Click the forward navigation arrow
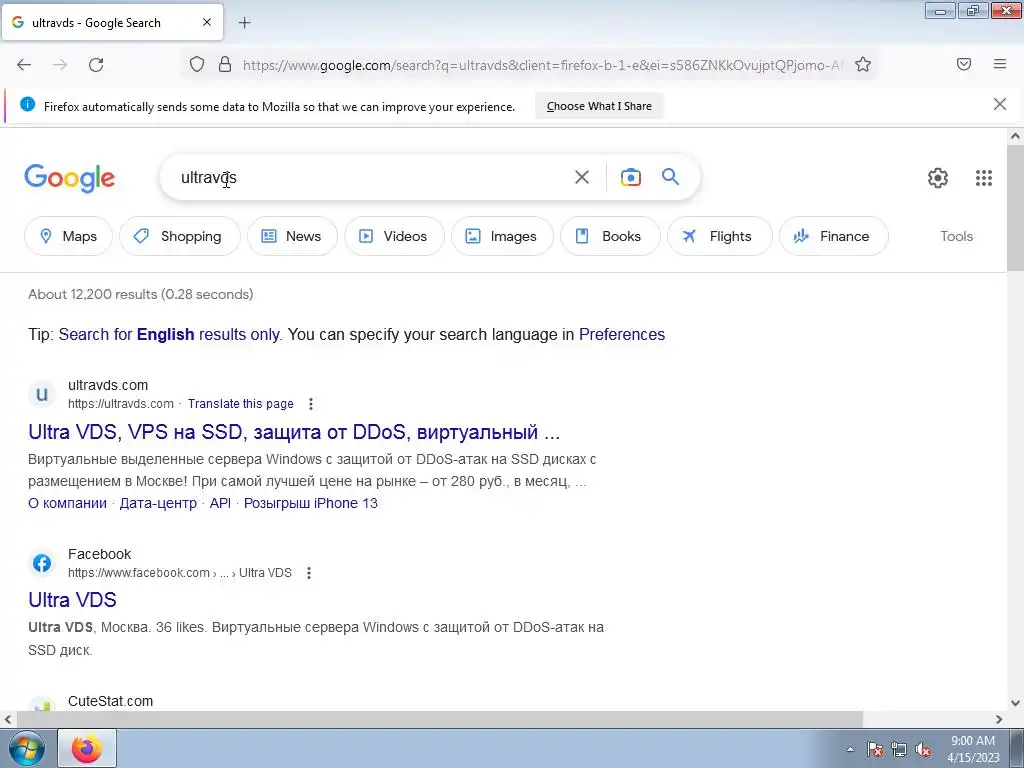This screenshot has width=1024, height=768. (x=60, y=65)
